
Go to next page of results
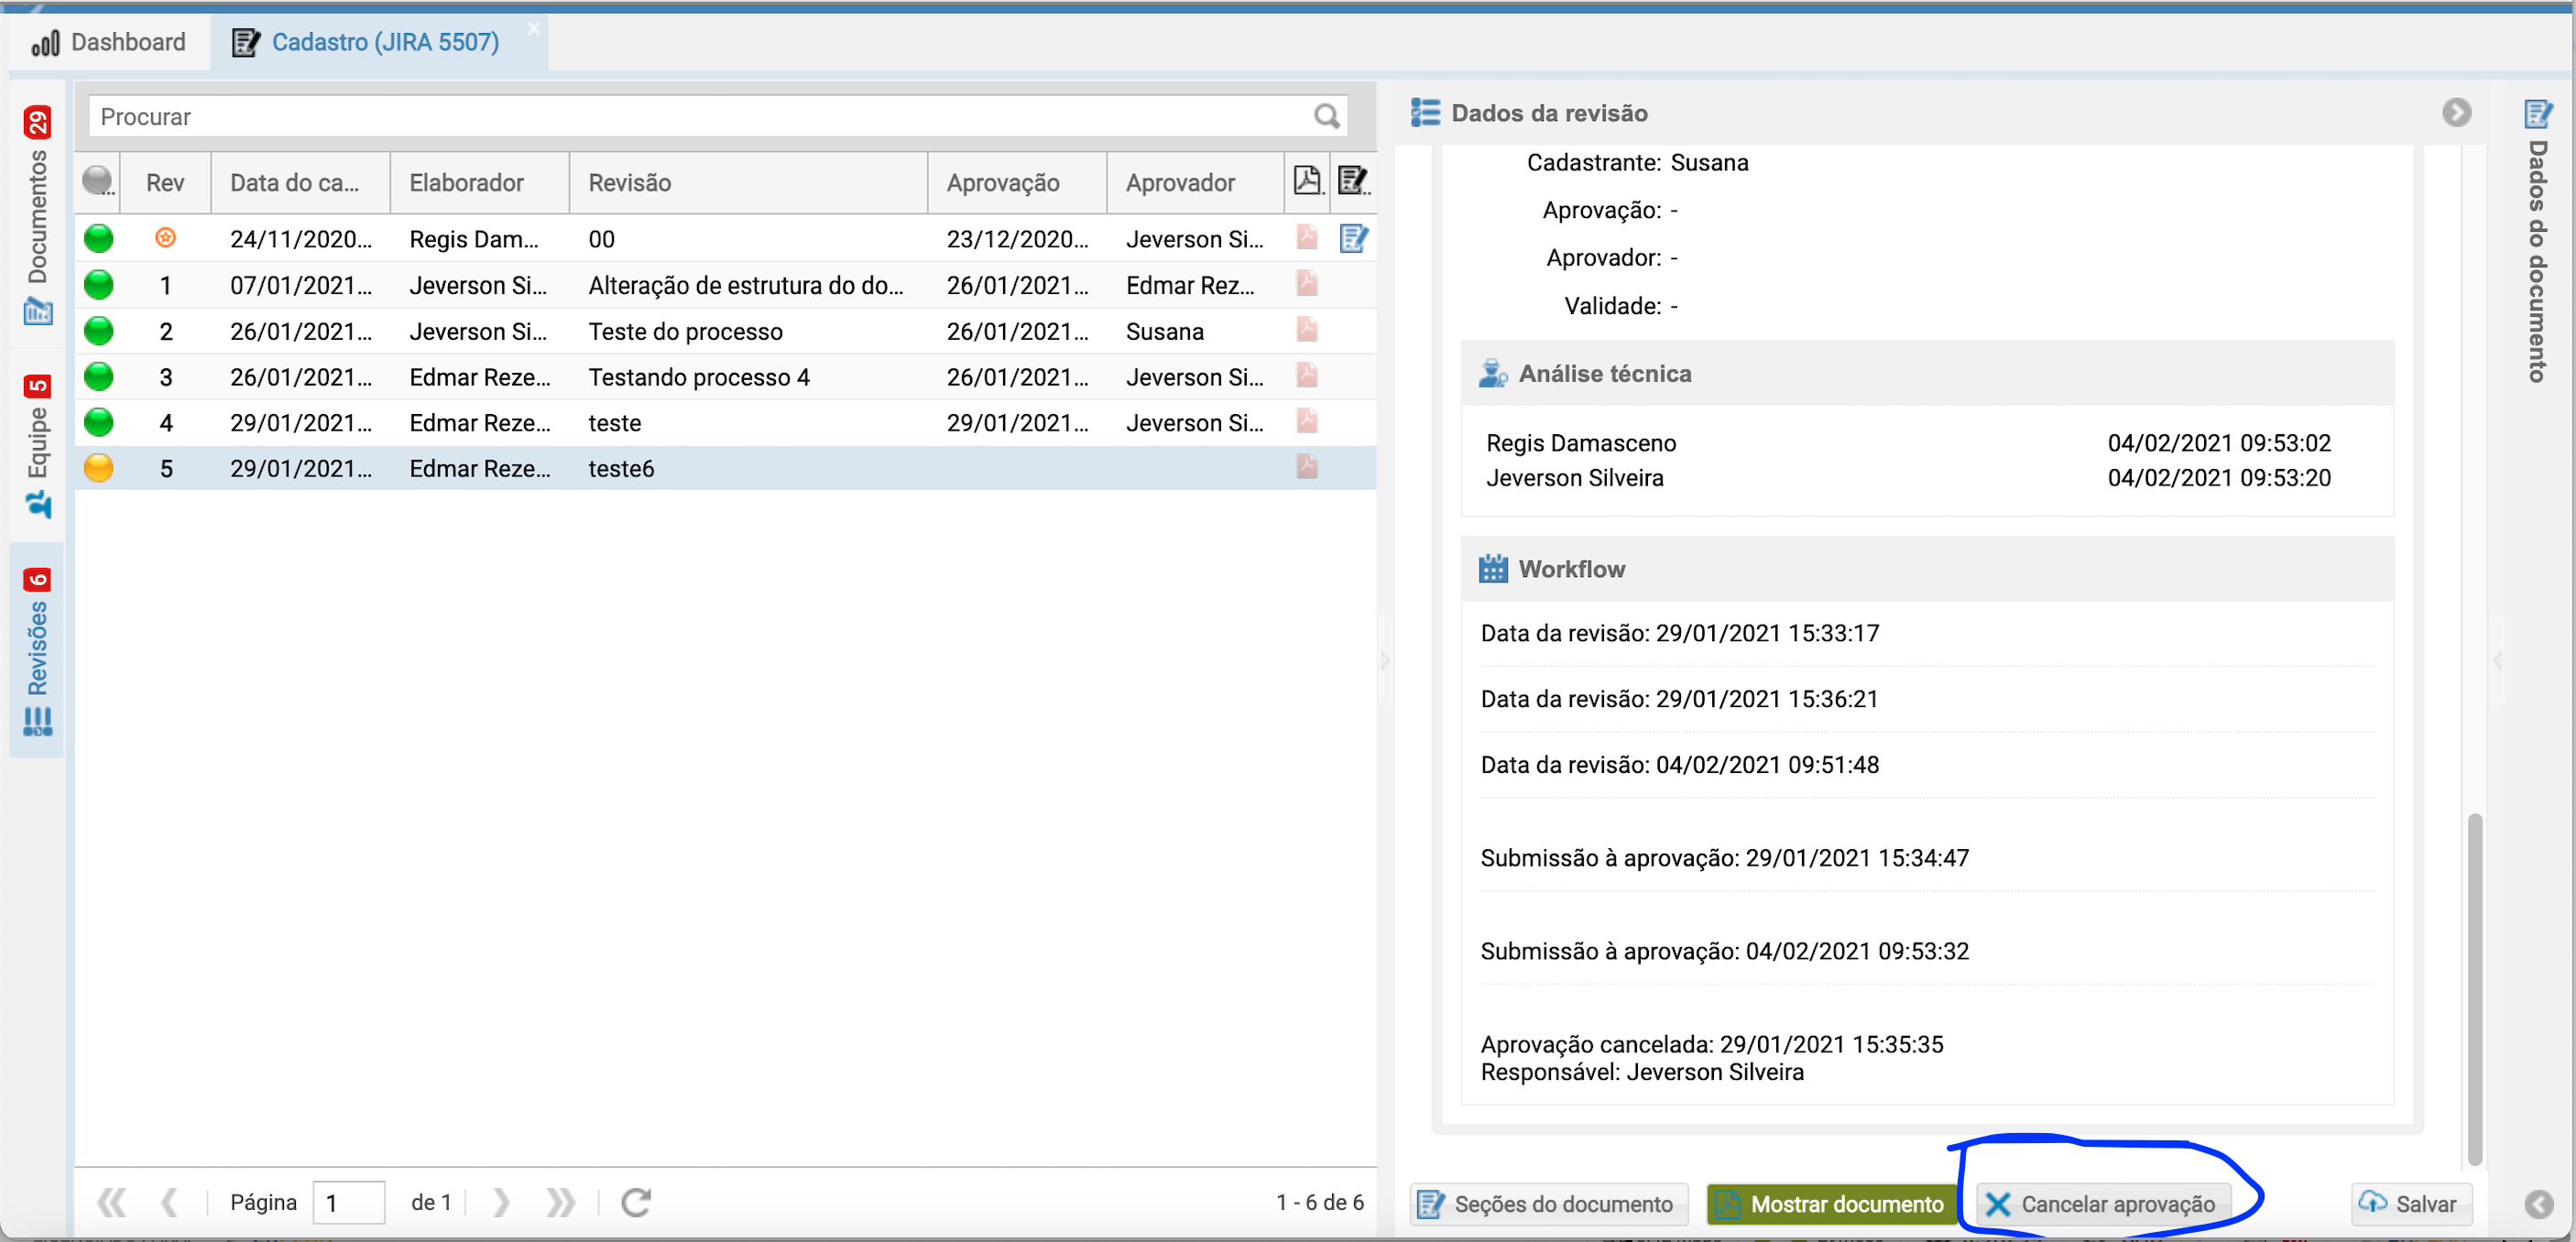502,1202
